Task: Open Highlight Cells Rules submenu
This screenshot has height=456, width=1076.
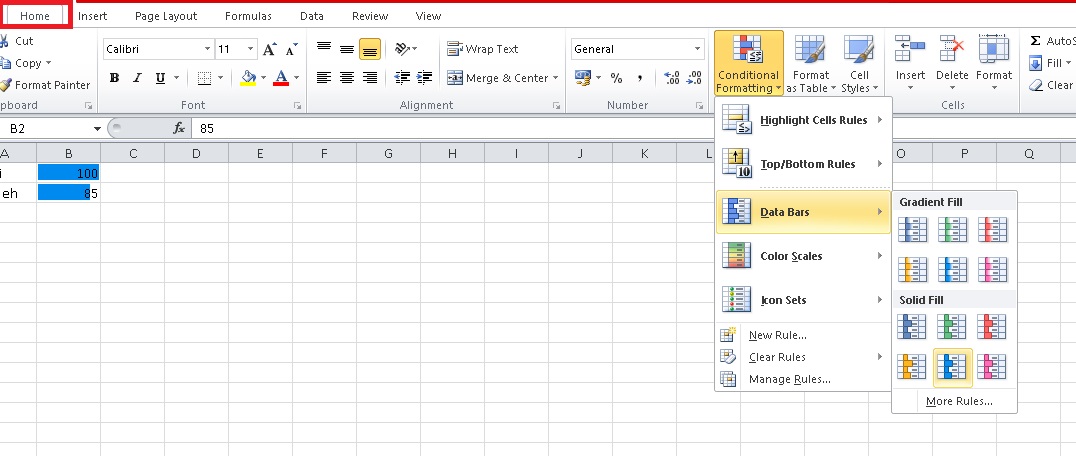Action: 803,120
